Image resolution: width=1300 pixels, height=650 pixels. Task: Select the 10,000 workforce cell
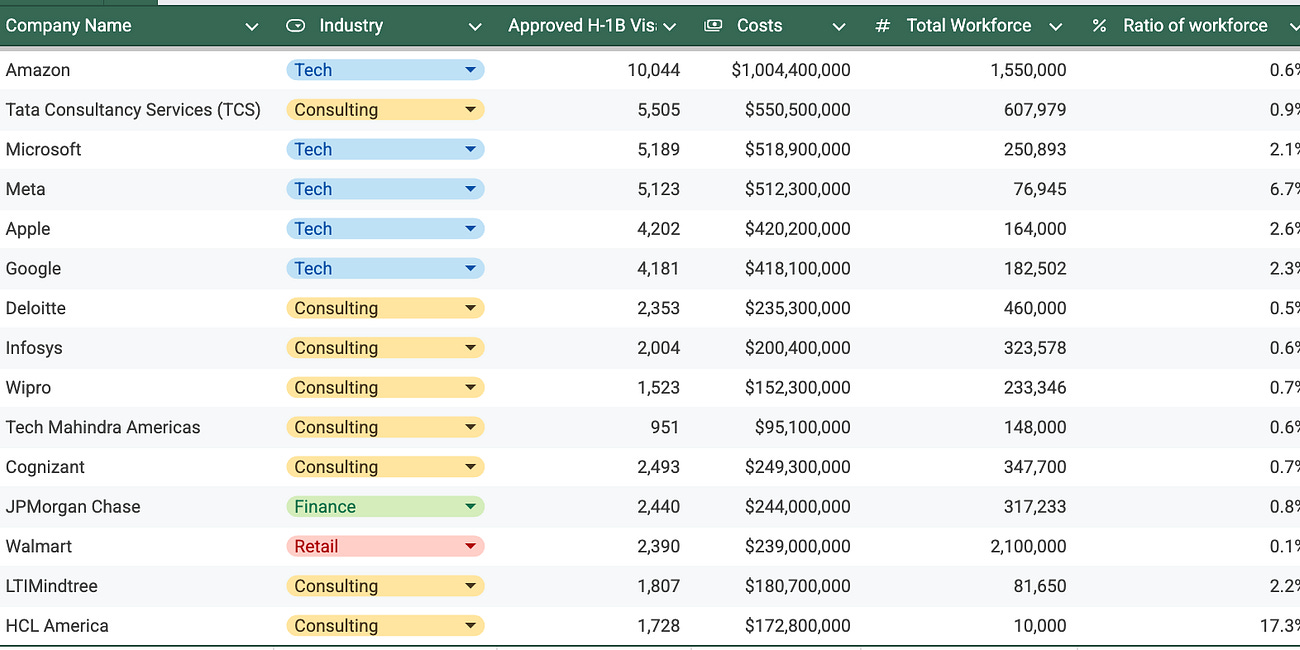pos(969,626)
